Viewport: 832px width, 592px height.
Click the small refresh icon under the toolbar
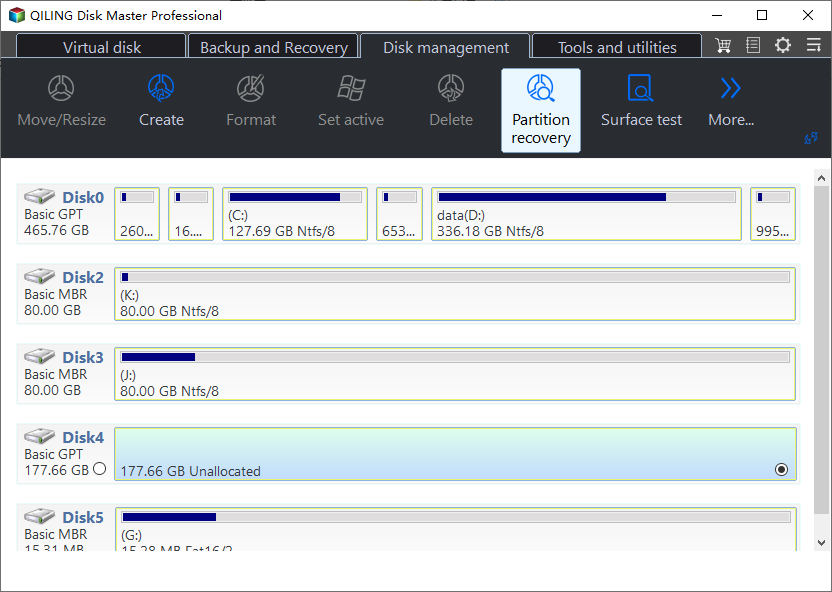point(811,138)
